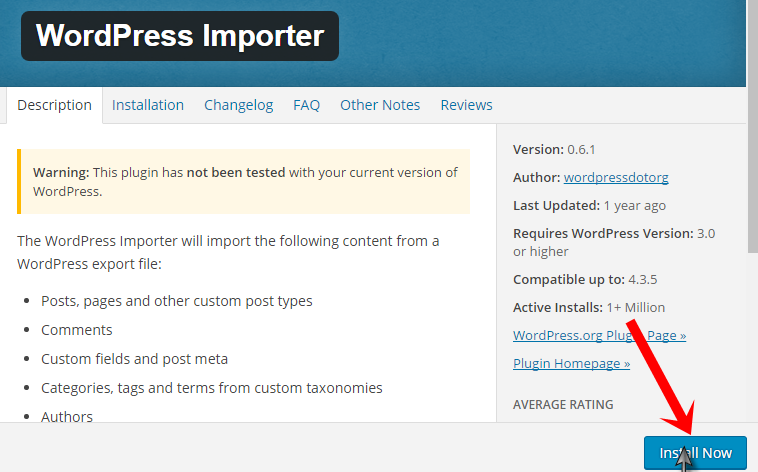Image resolution: width=758 pixels, height=472 pixels.
Task: Click the Active Installs 1+ Million text
Action: point(589,308)
